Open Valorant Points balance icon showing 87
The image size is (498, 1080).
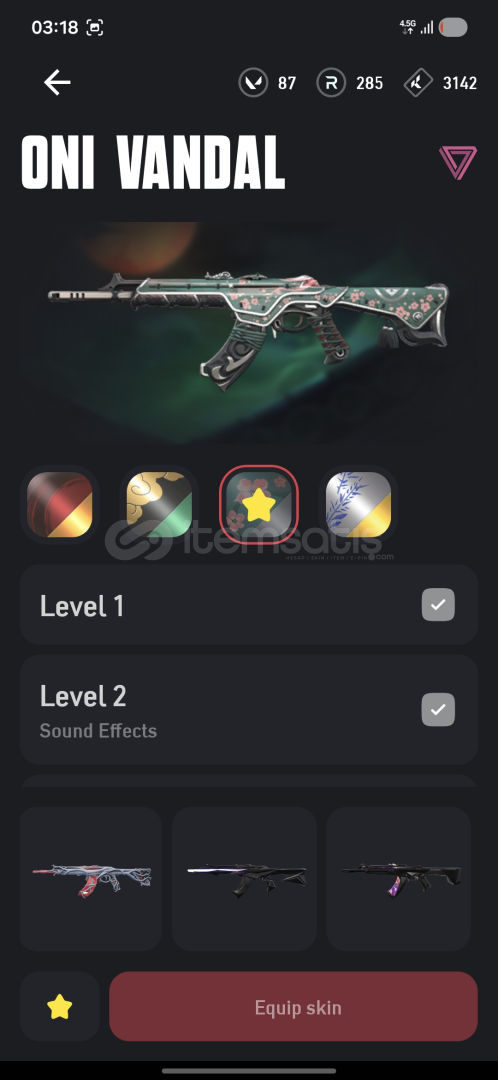(x=253, y=83)
